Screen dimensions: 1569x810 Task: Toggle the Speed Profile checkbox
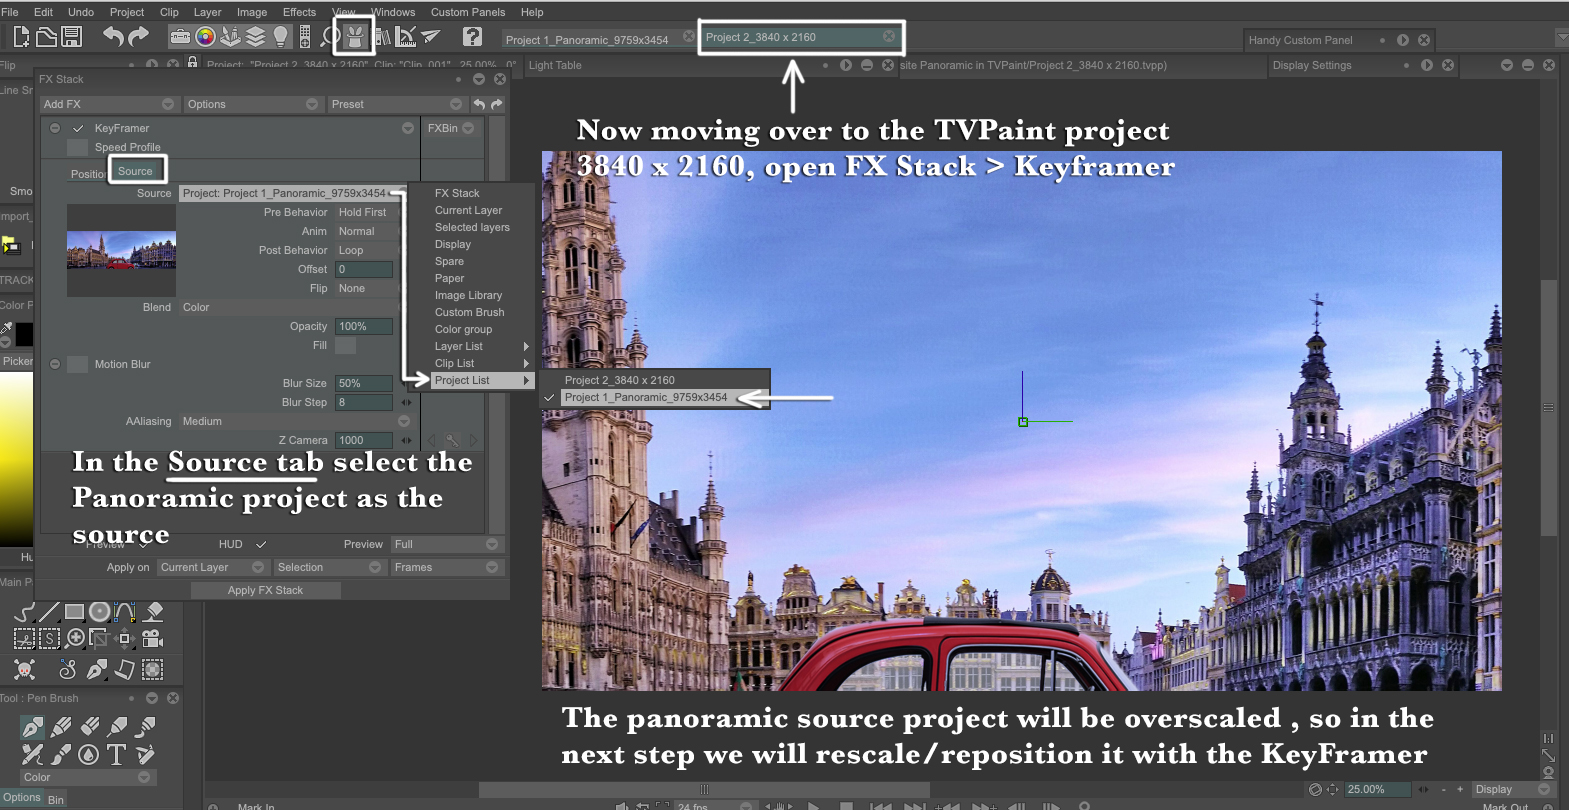[x=77, y=147]
